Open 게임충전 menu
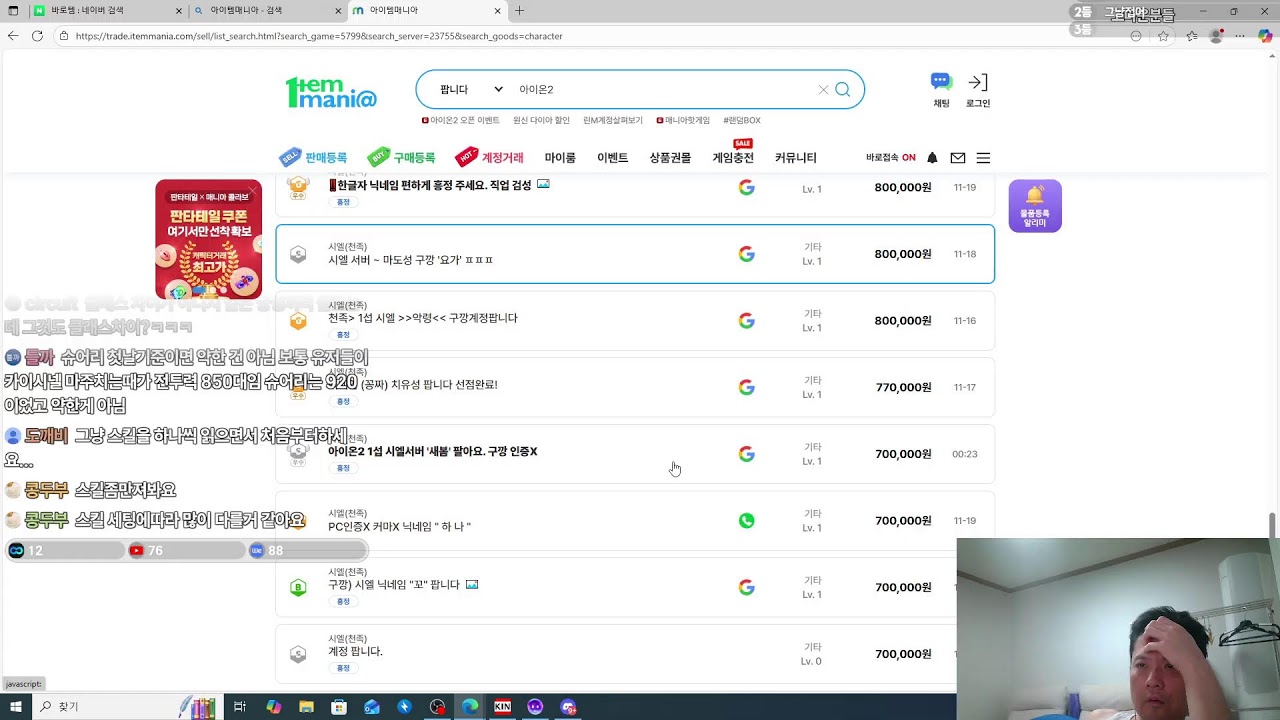The image size is (1280, 720). (x=733, y=158)
